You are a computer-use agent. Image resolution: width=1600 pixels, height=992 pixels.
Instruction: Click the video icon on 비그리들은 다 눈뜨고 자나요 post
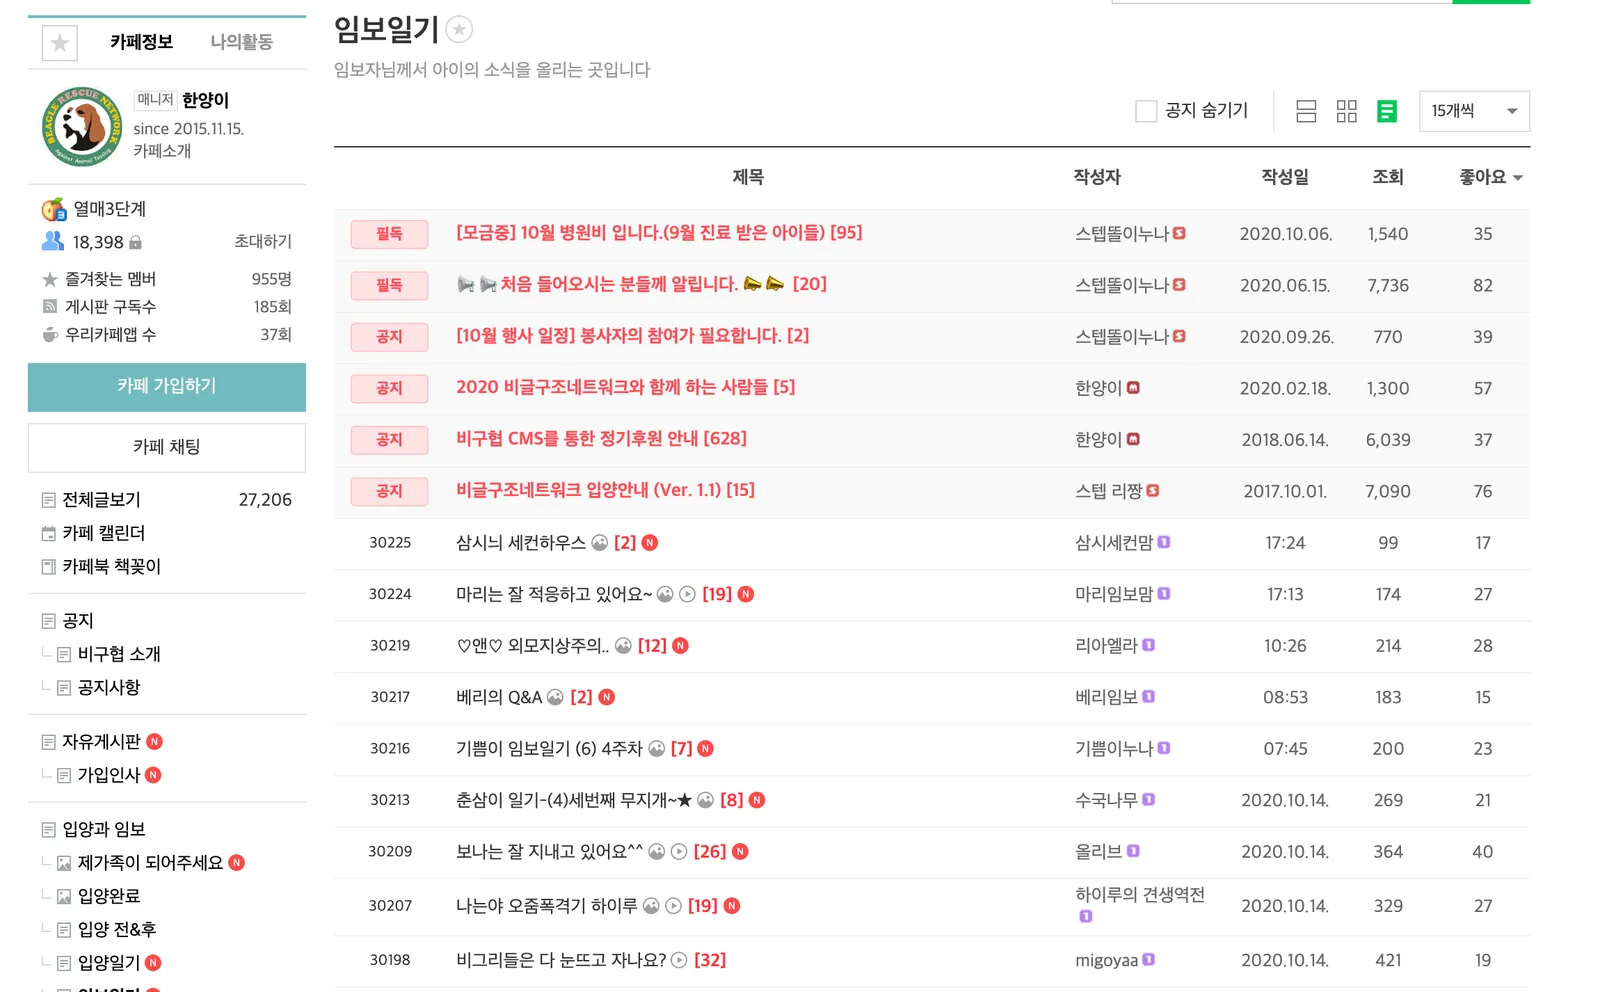679,960
